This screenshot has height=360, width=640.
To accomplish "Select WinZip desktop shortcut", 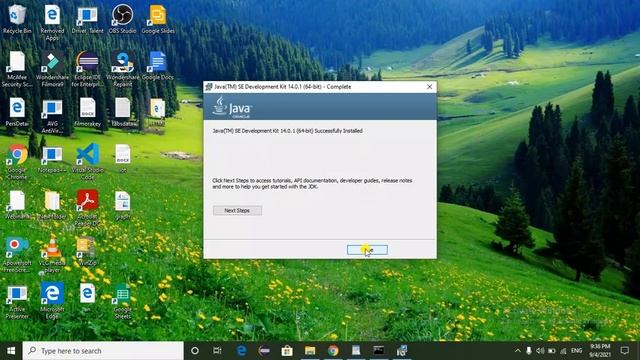I will coord(87,251).
